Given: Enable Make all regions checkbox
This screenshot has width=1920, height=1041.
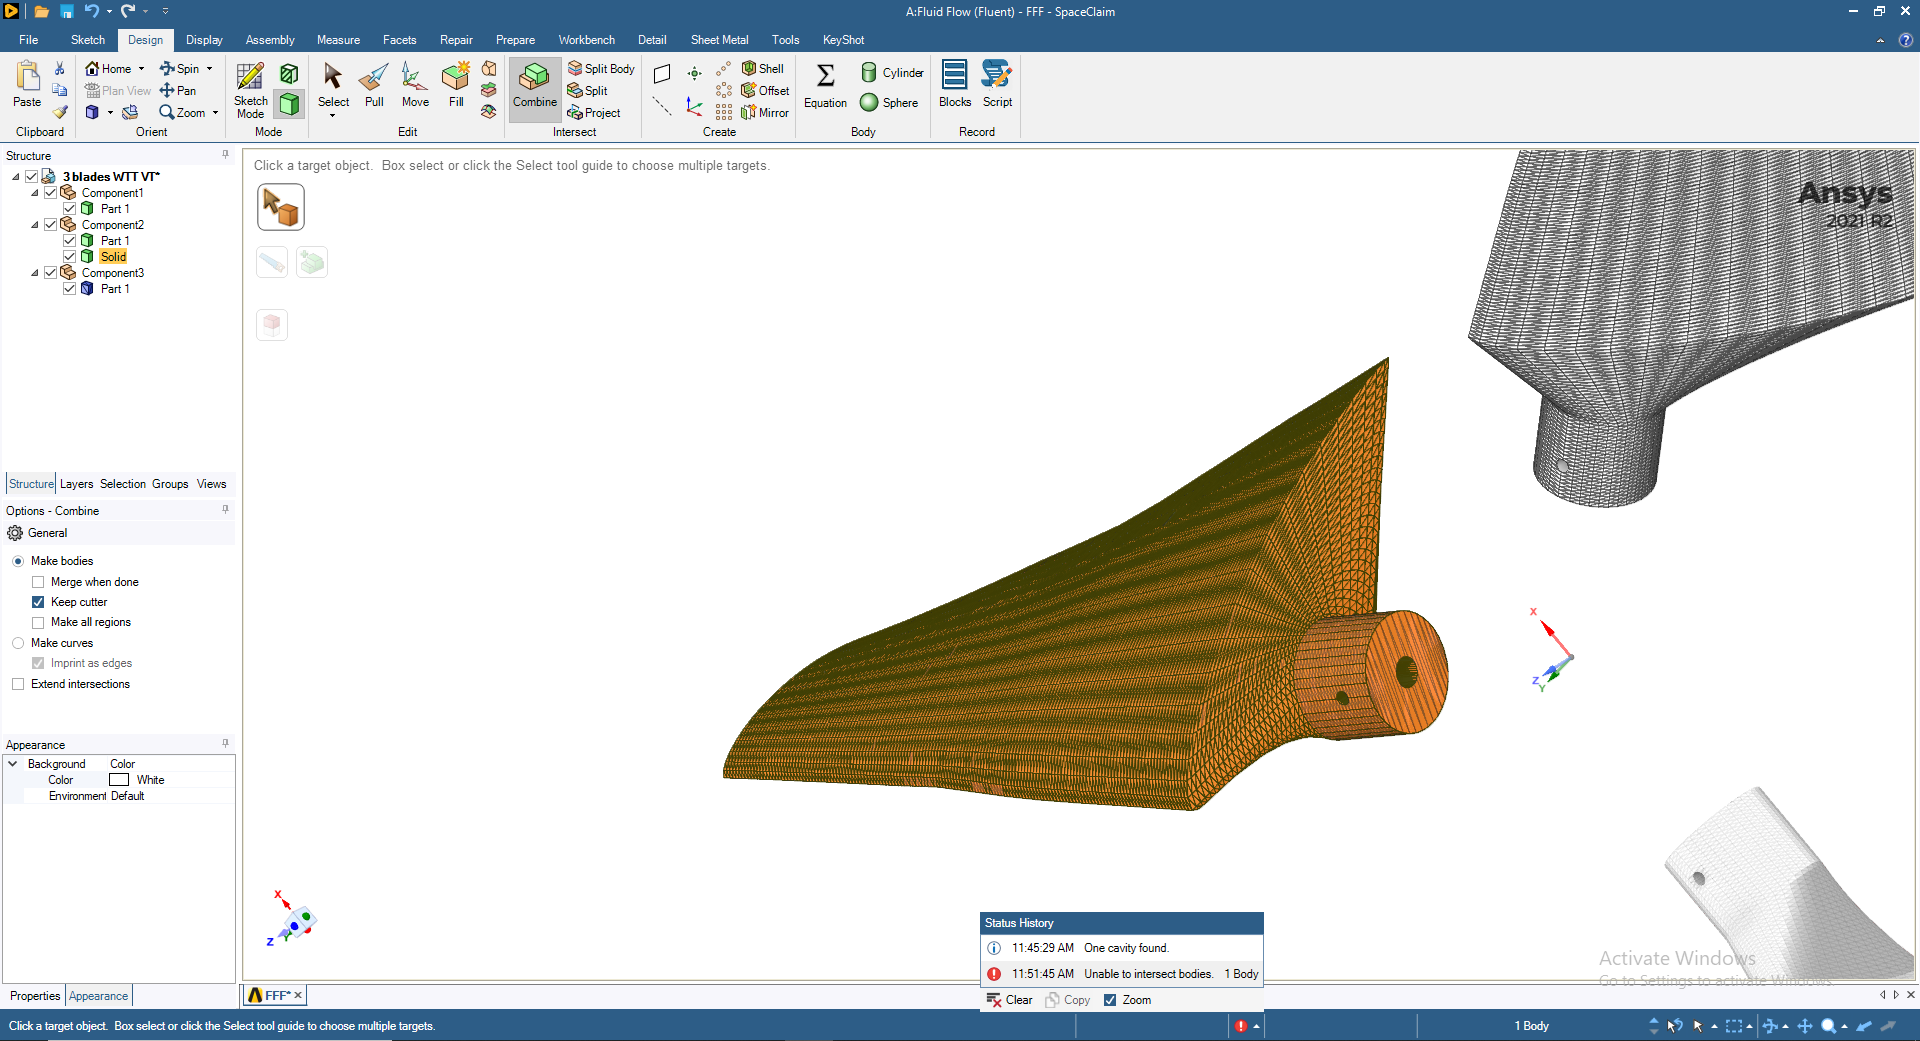Looking at the screenshot, I should (x=38, y=622).
